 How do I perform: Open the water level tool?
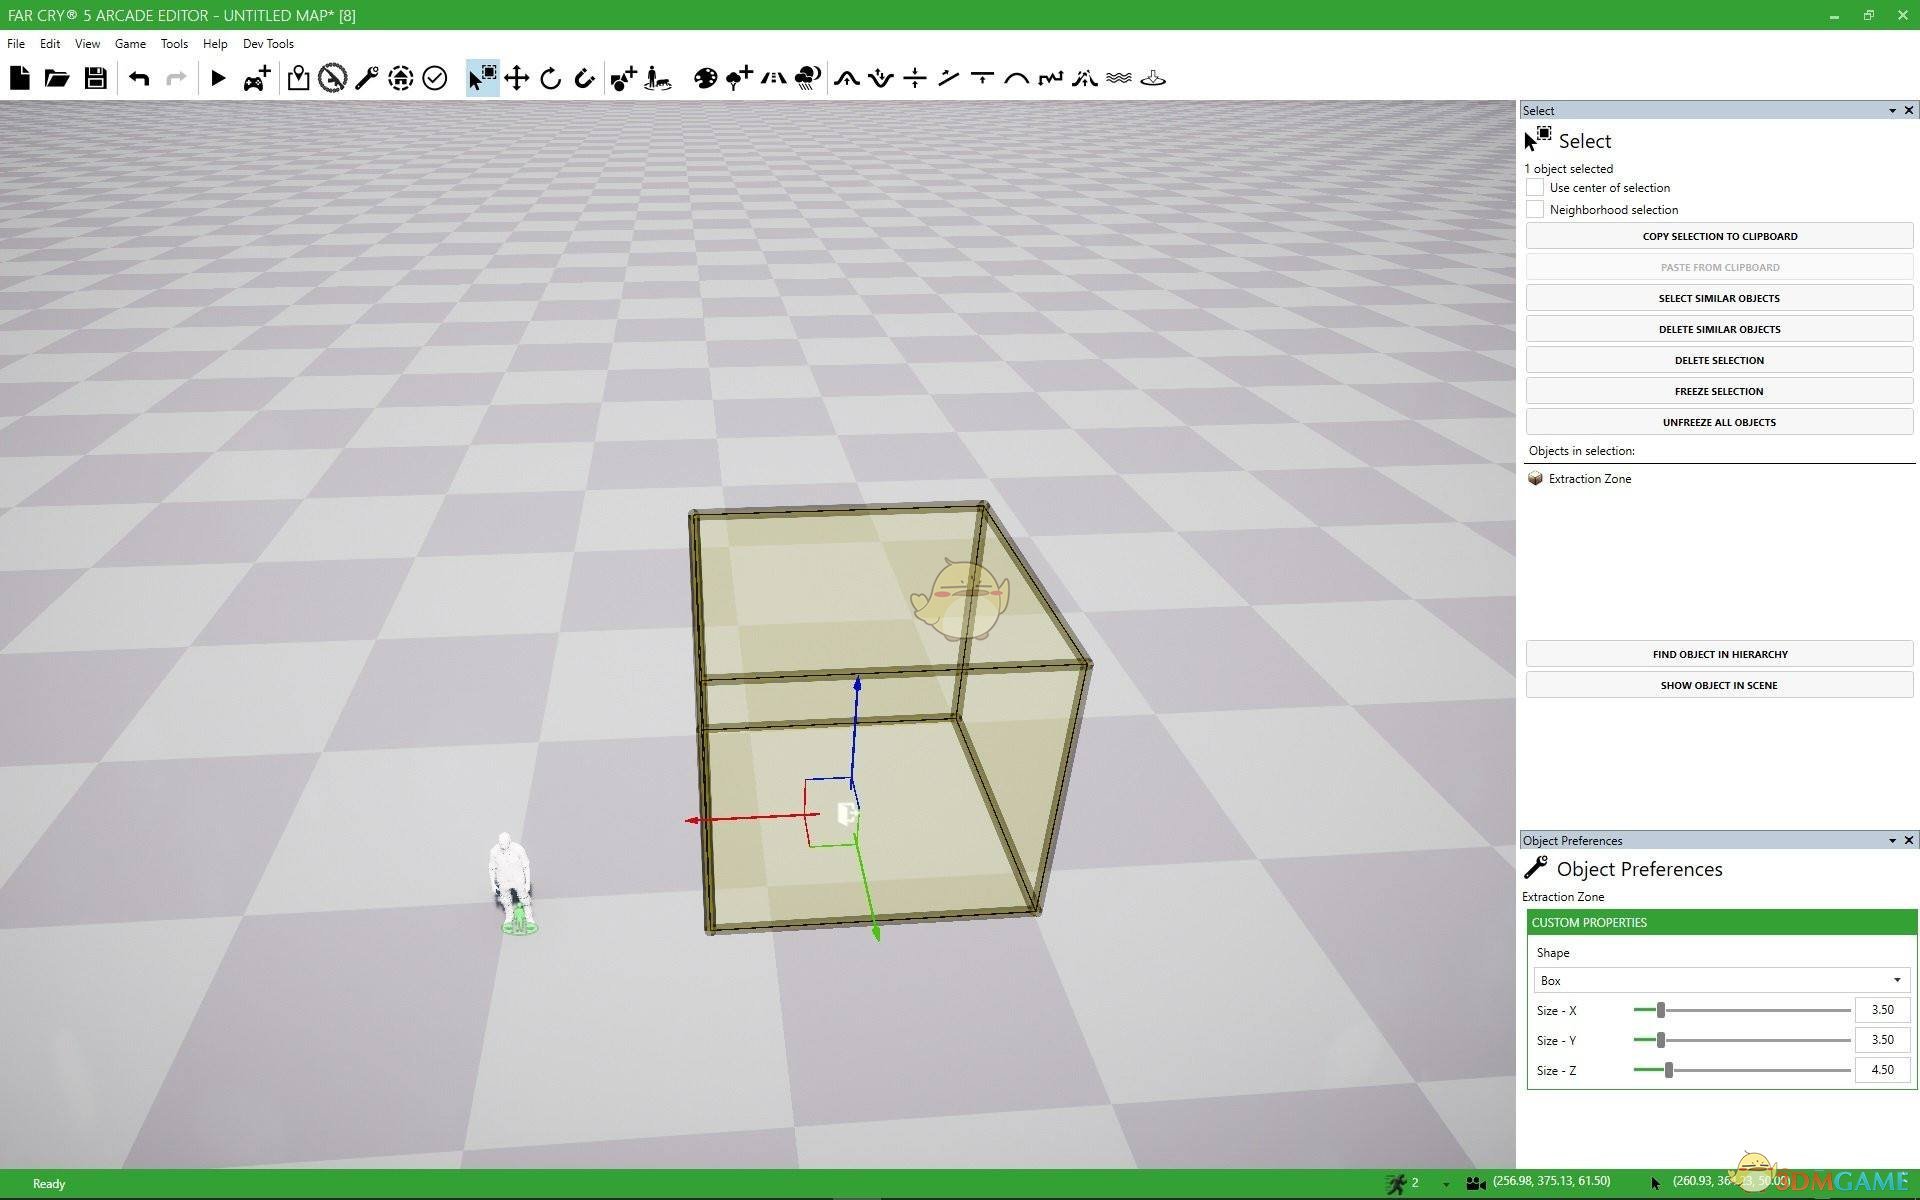click(1119, 78)
